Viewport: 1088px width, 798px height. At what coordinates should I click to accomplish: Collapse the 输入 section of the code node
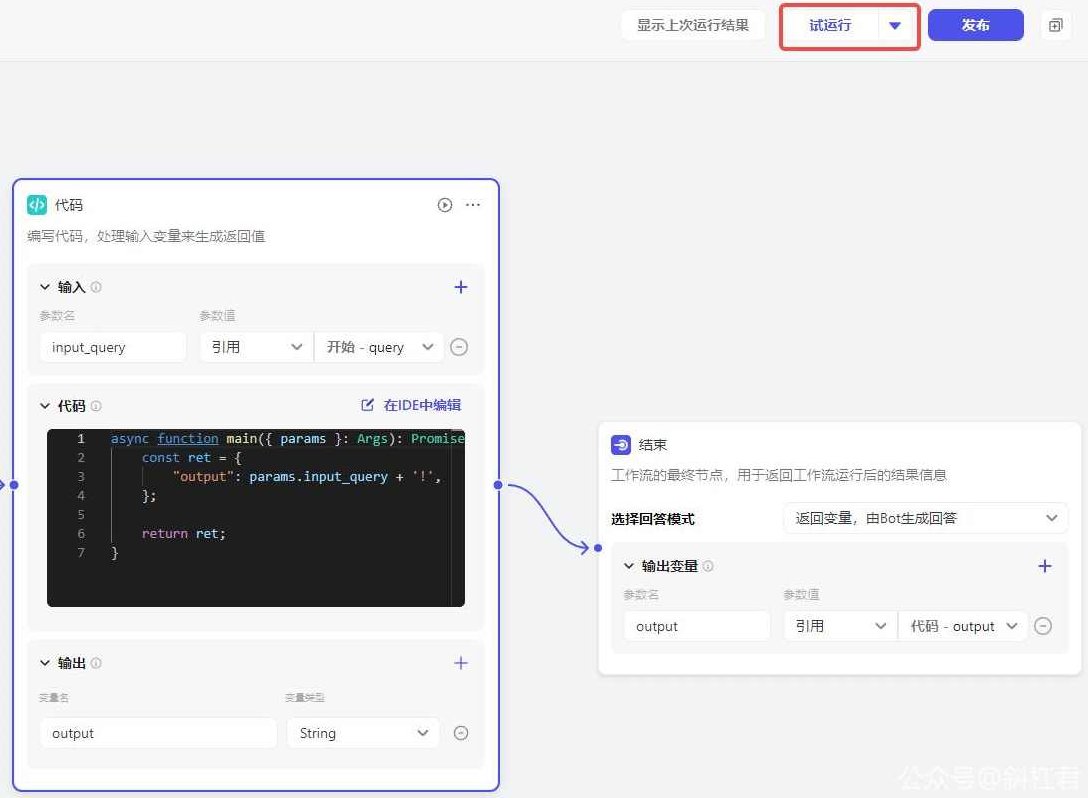coord(44,287)
